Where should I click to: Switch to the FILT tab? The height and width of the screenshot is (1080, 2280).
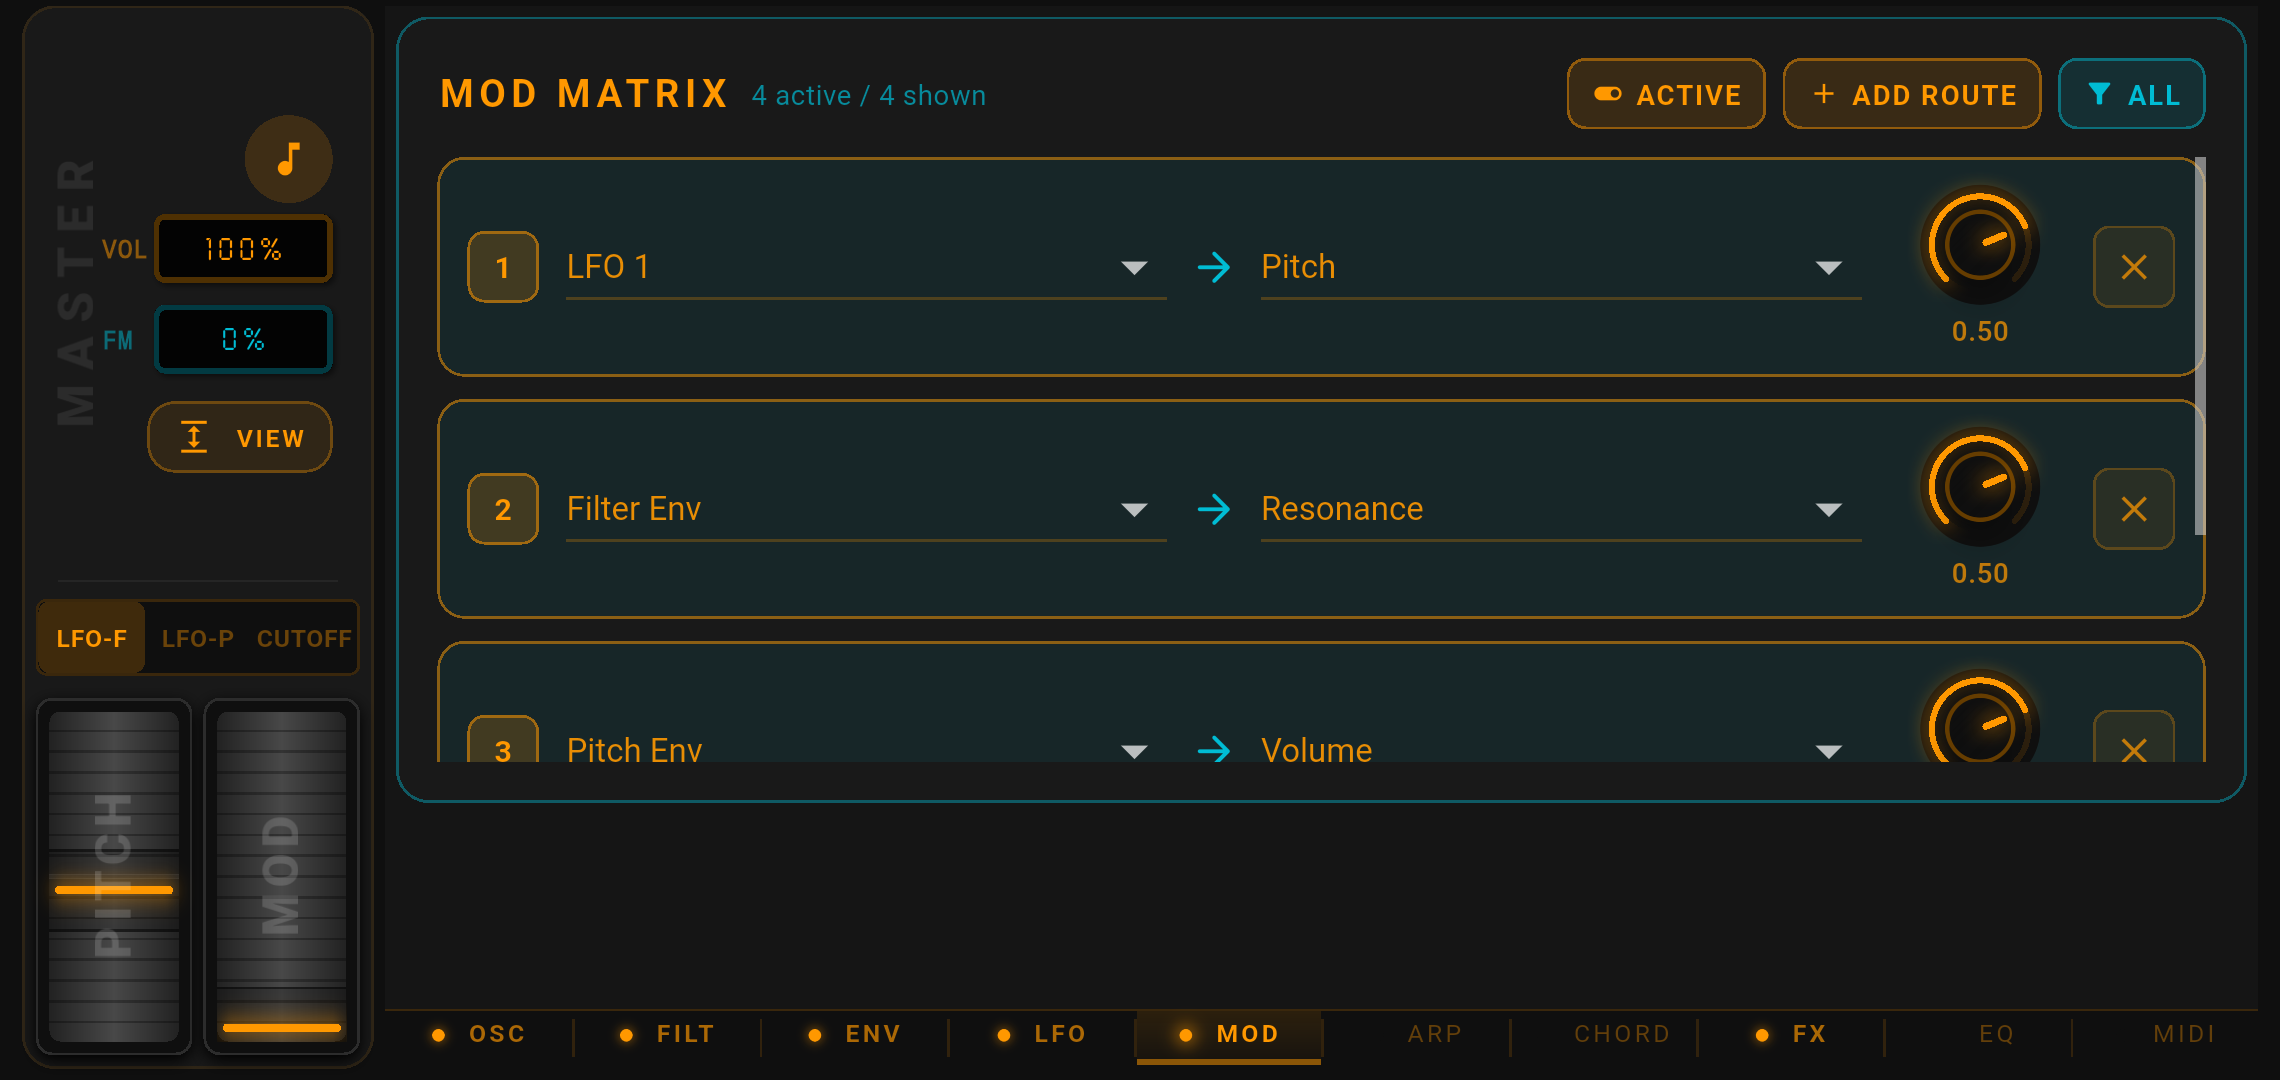point(684,1034)
